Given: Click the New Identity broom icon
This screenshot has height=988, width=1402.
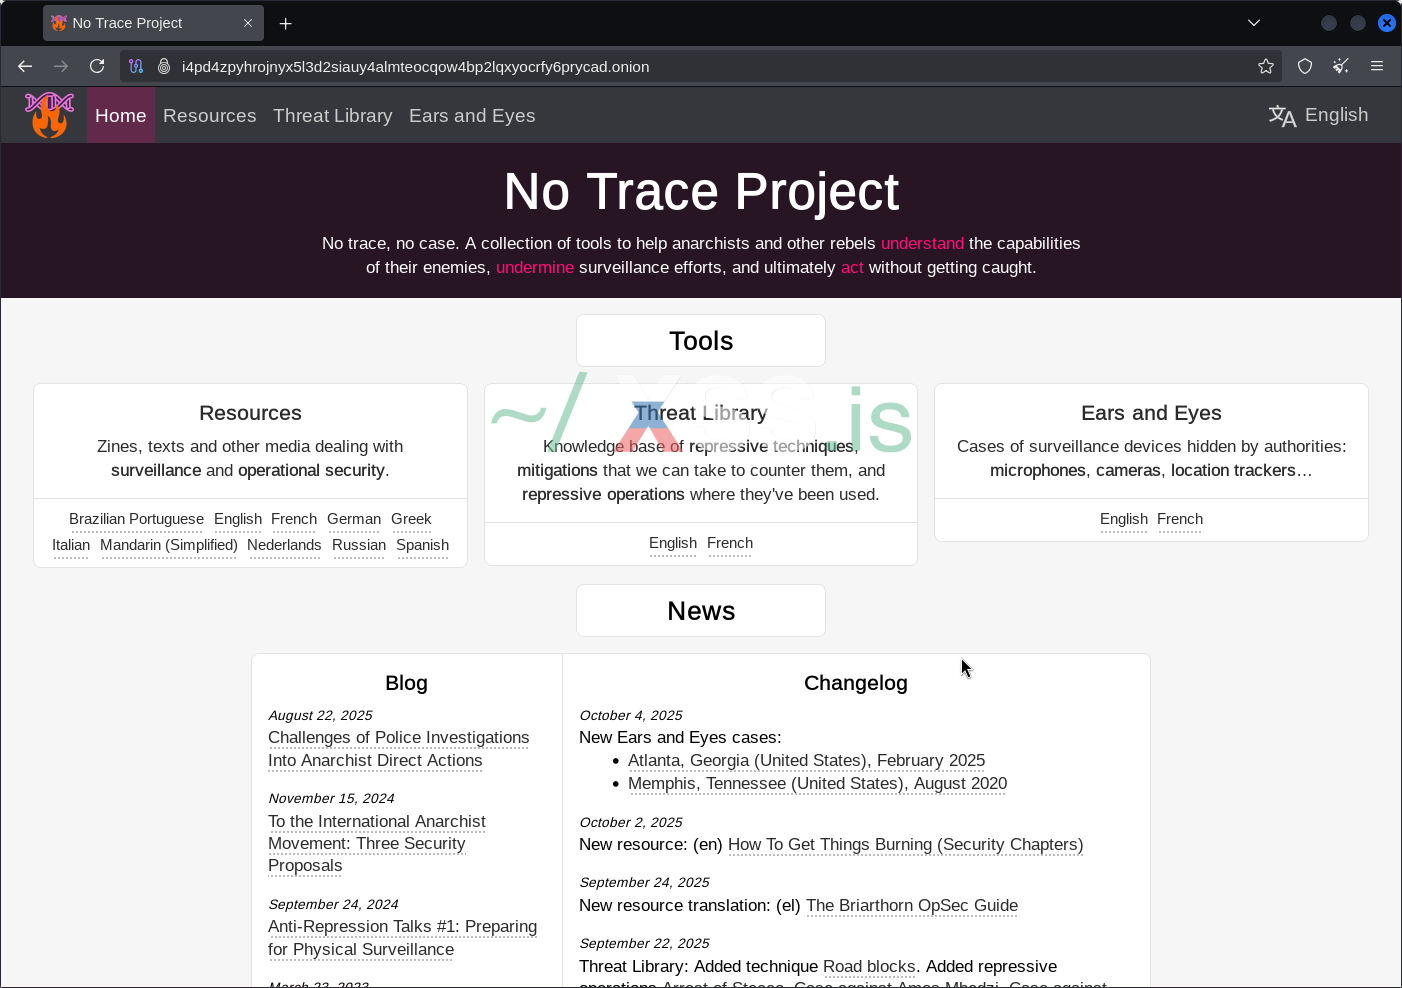Looking at the screenshot, I should (x=1341, y=66).
